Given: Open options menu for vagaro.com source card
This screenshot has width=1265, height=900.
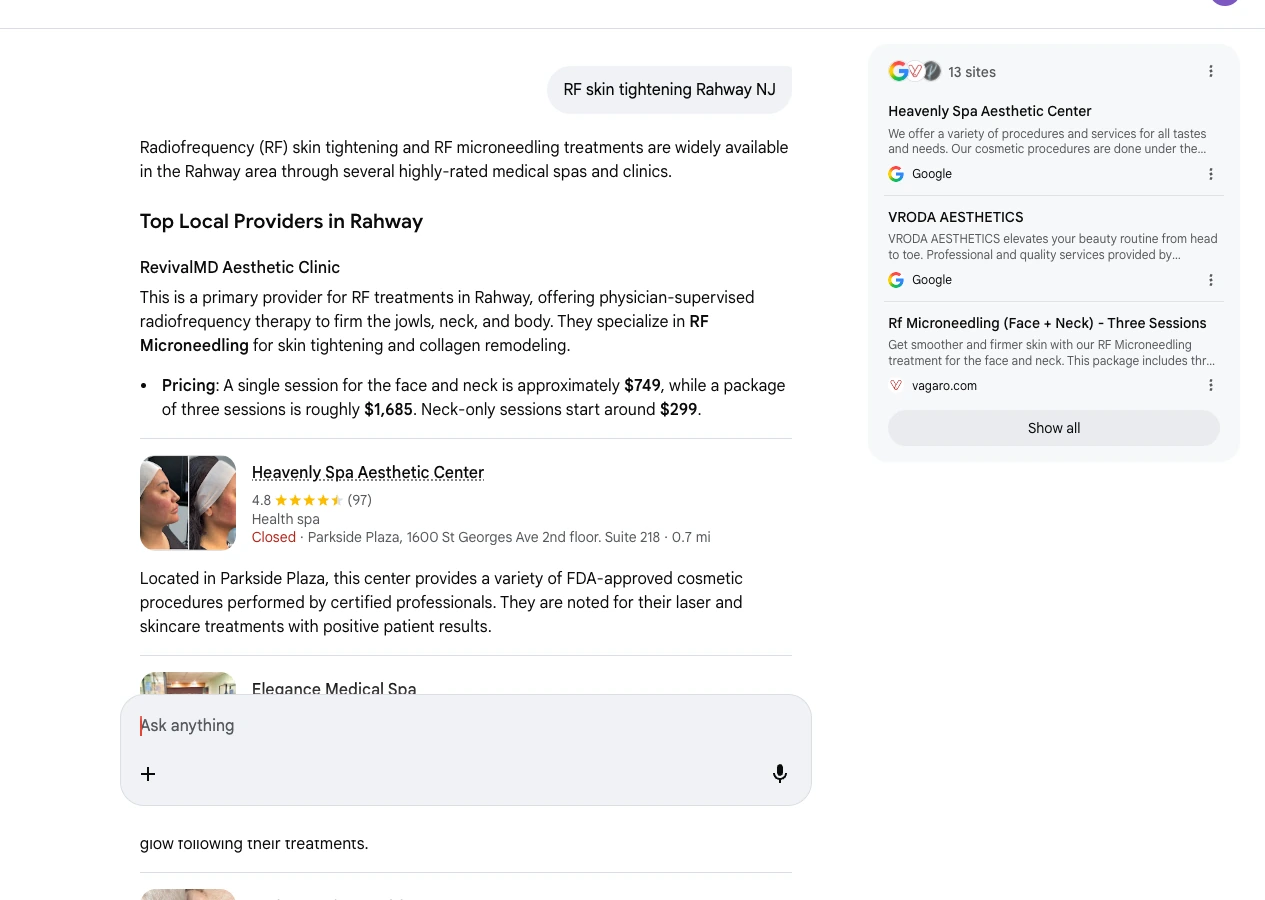Looking at the screenshot, I should pos(1210,385).
